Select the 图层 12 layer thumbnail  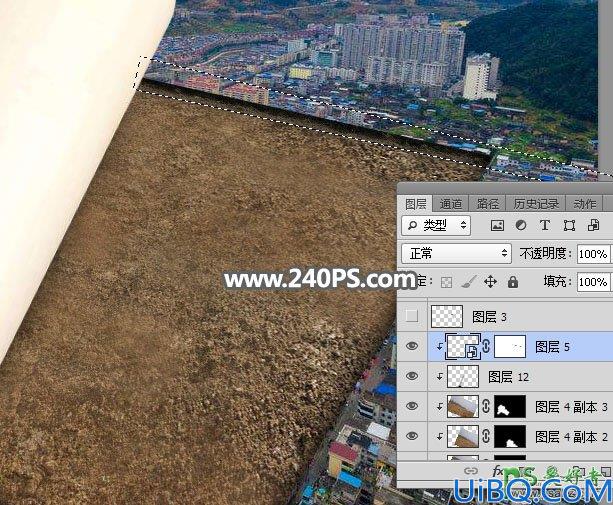(463, 376)
